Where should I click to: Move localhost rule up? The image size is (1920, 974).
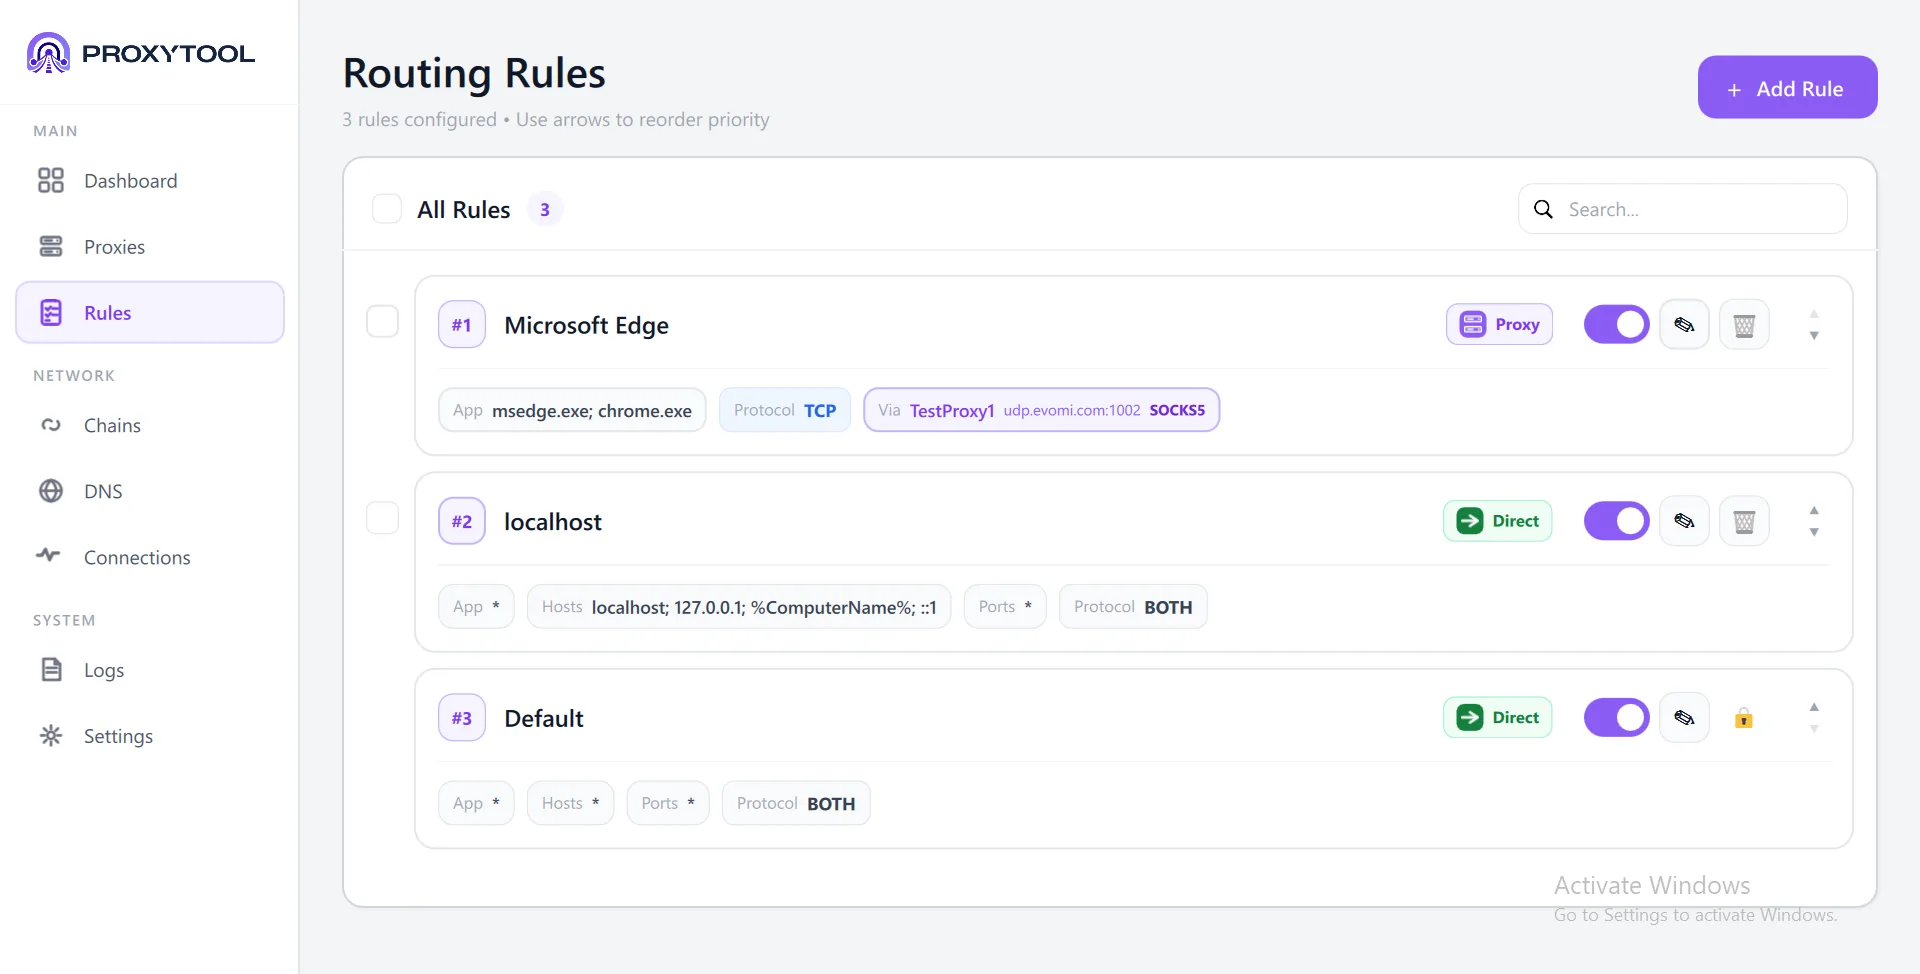(1814, 510)
